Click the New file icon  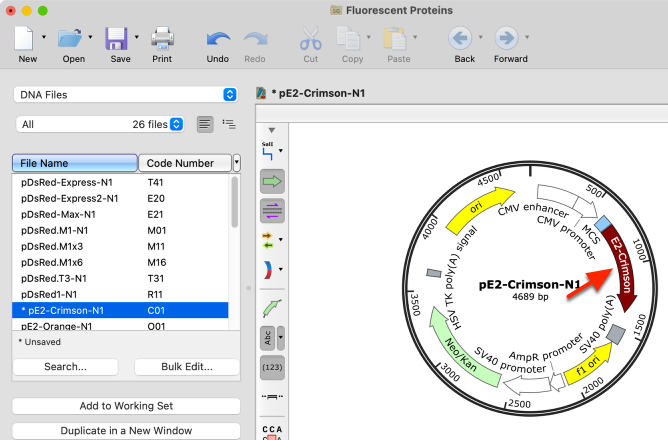click(24, 38)
